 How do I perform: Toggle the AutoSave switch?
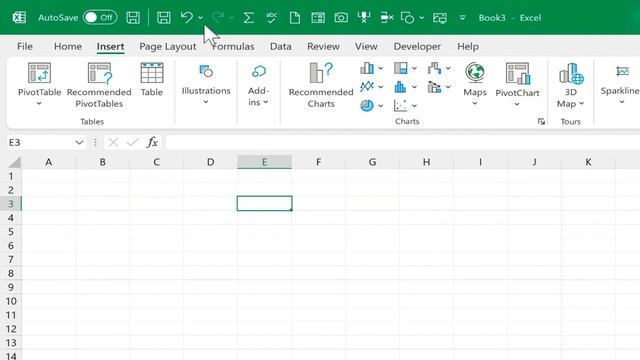[x=100, y=18]
